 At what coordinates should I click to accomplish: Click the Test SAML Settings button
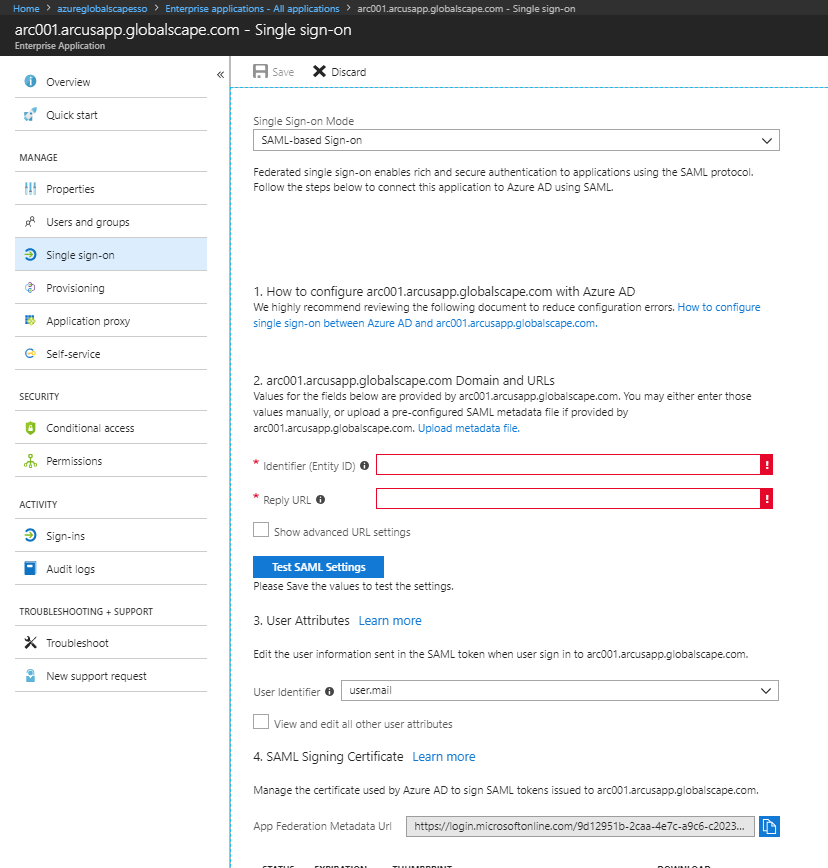318,567
